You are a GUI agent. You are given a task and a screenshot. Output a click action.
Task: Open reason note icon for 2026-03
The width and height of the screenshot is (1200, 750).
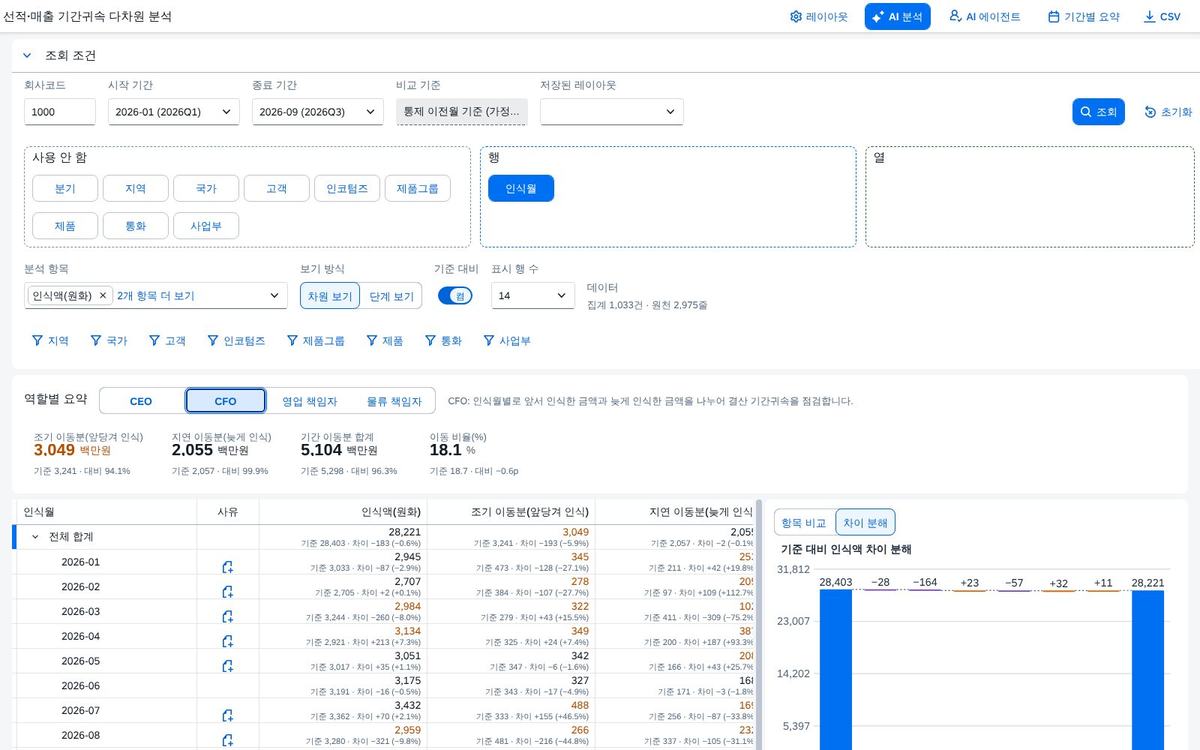coord(228,617)
